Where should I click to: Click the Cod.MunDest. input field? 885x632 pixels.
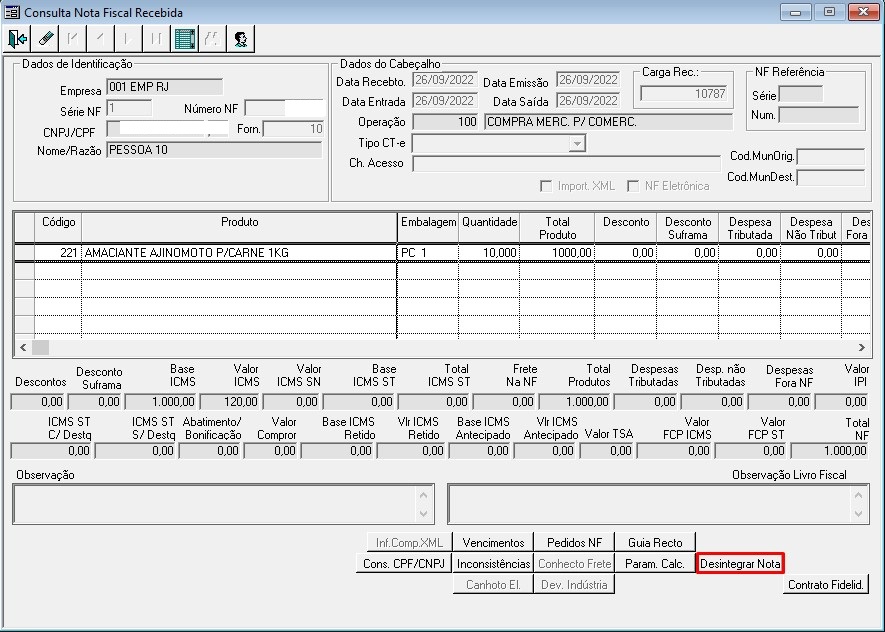click(830, 177)
